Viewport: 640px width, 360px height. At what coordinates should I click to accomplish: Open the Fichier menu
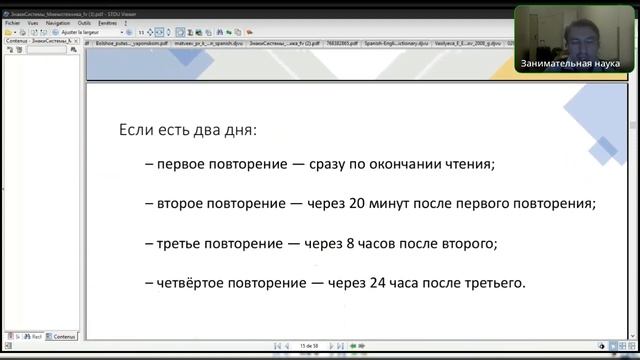click(x=12, y=23)
